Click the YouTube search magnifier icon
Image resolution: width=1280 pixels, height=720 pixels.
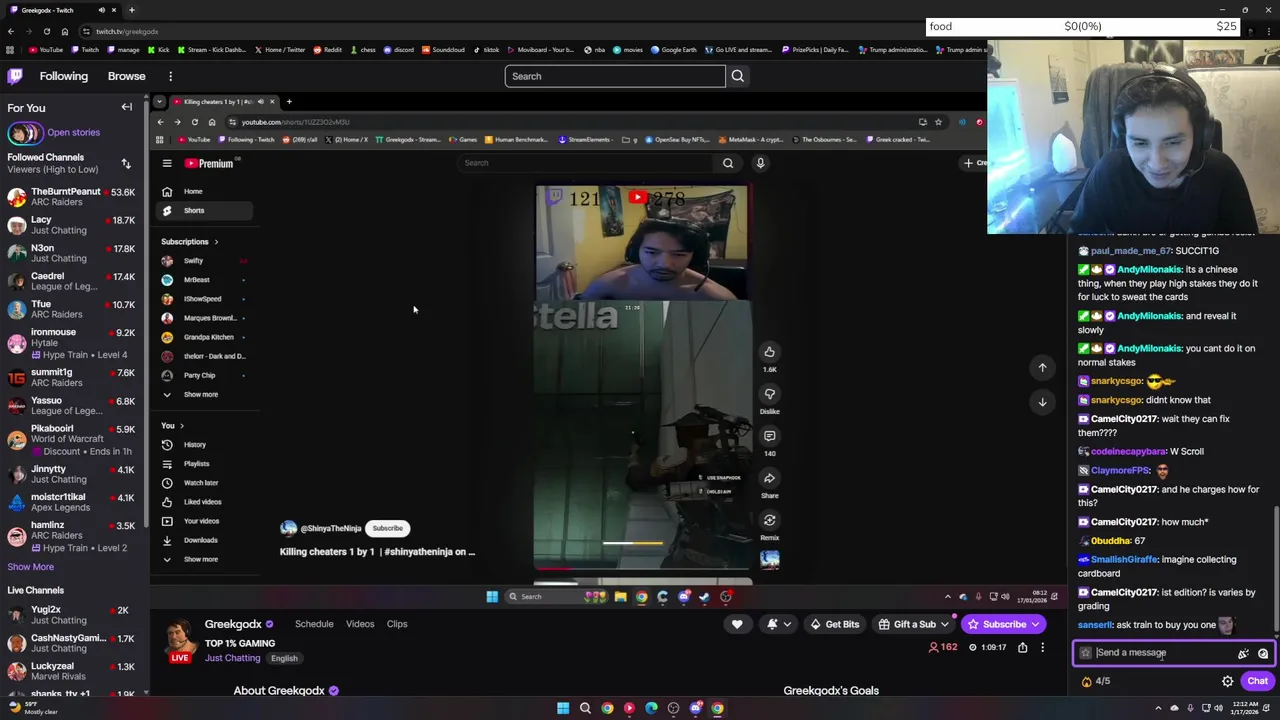pyautogui.click(x=728, y=163)
